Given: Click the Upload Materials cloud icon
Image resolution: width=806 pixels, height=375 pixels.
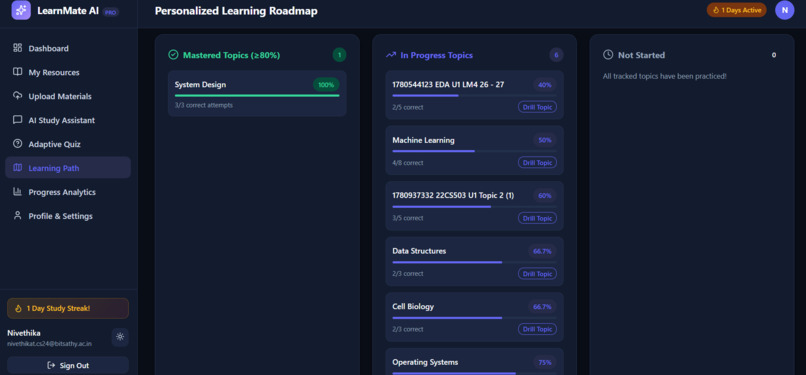Looking at the screenshot, I should pyautogui.click(x=17, y=96).
